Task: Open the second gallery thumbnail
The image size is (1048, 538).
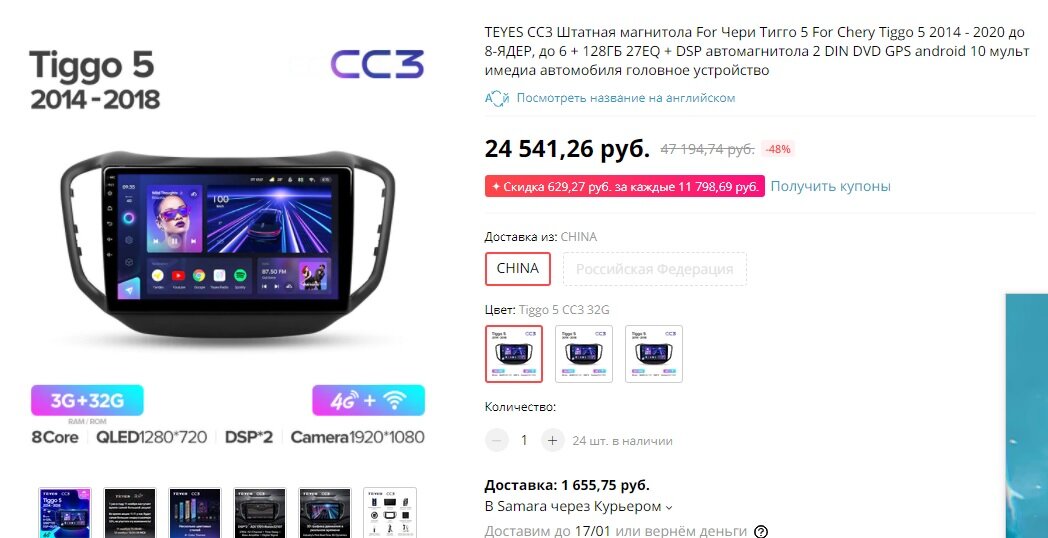Action: tap(130, 513)
